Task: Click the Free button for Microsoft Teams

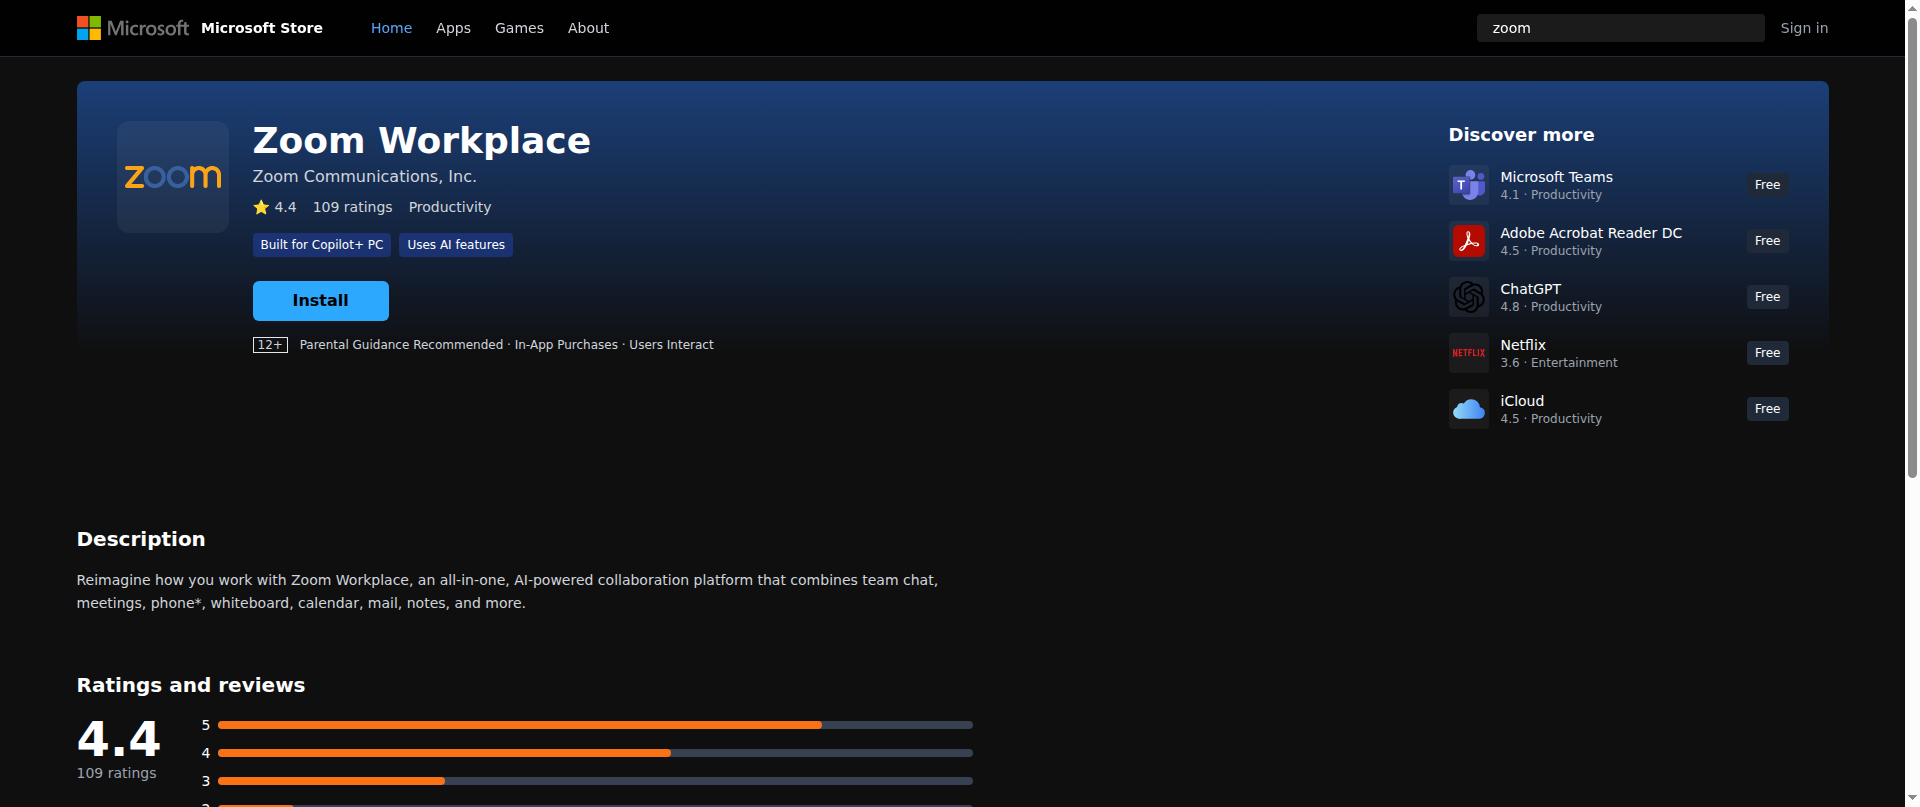Action: pyautogui.click(x=1767, y=185)
